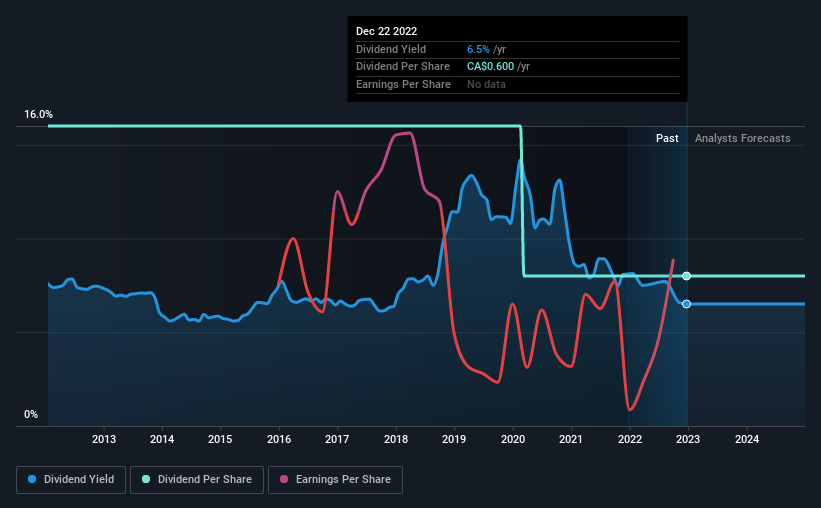The width and height of the screenshot is (821, 508).
Task: Click the 6.5% dividend yield value
Action: pos(478,49)
